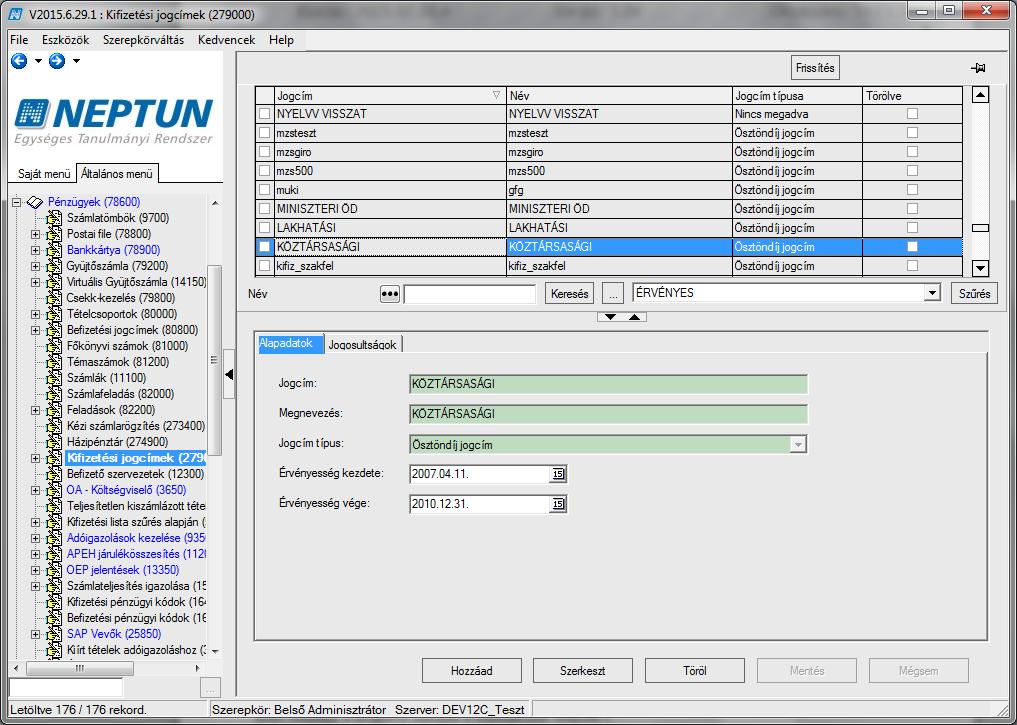
Task: Toggle the Törölve checkbox for KÖZTÁRSASÁGI
Action: click(x=913, y=246)
